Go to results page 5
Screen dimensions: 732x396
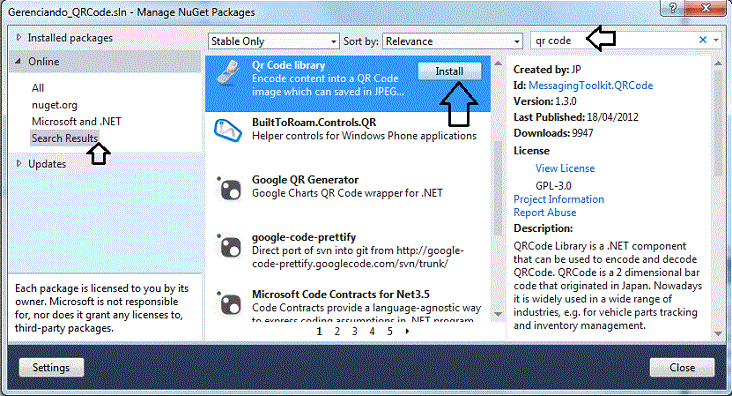(x=389, y=331)
